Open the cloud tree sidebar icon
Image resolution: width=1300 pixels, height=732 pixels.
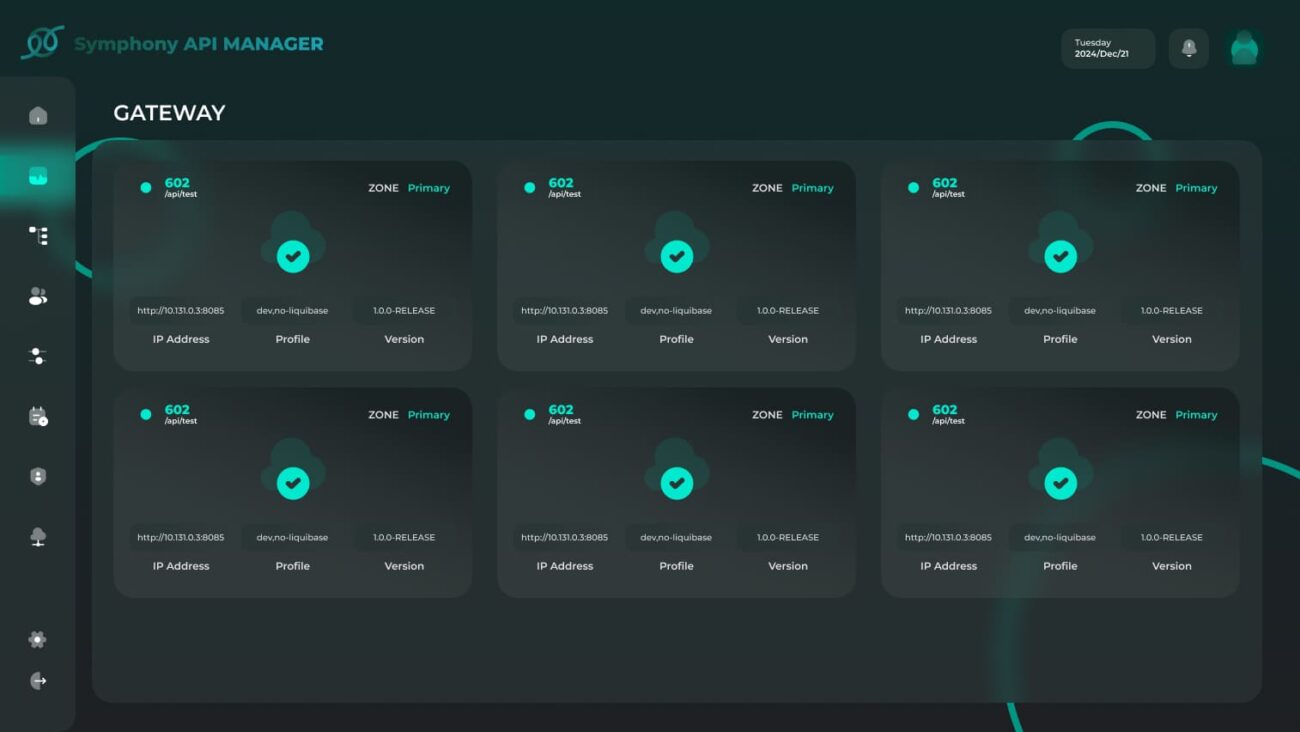tap(38, 537)
